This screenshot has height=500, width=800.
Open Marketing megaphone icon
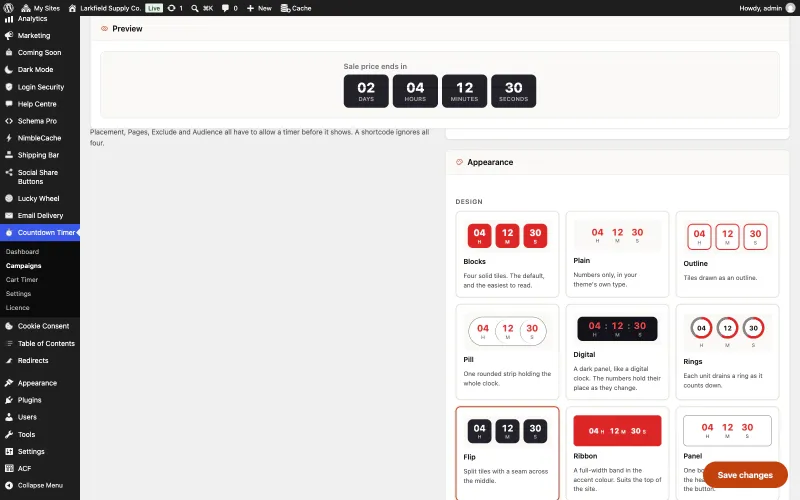(x=9, y=35)
